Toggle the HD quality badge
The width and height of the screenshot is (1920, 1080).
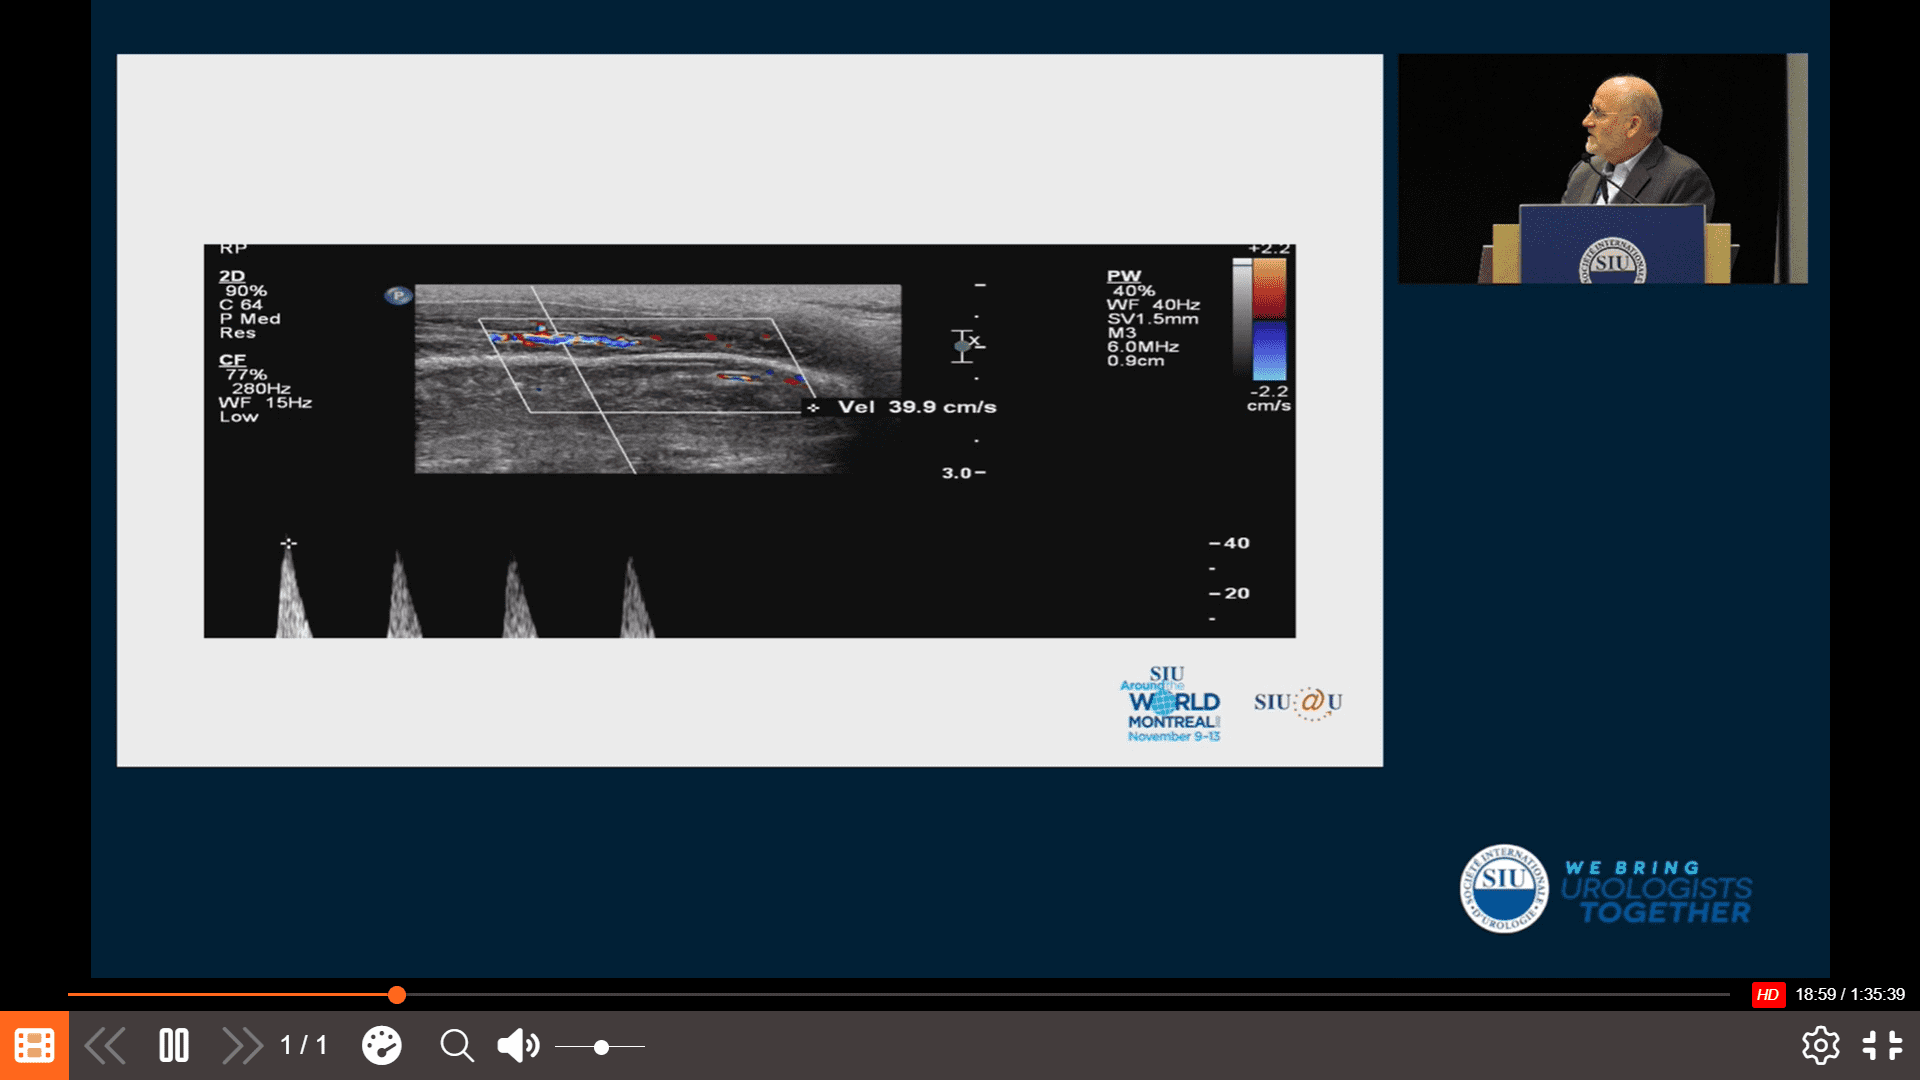[1768, 994]
